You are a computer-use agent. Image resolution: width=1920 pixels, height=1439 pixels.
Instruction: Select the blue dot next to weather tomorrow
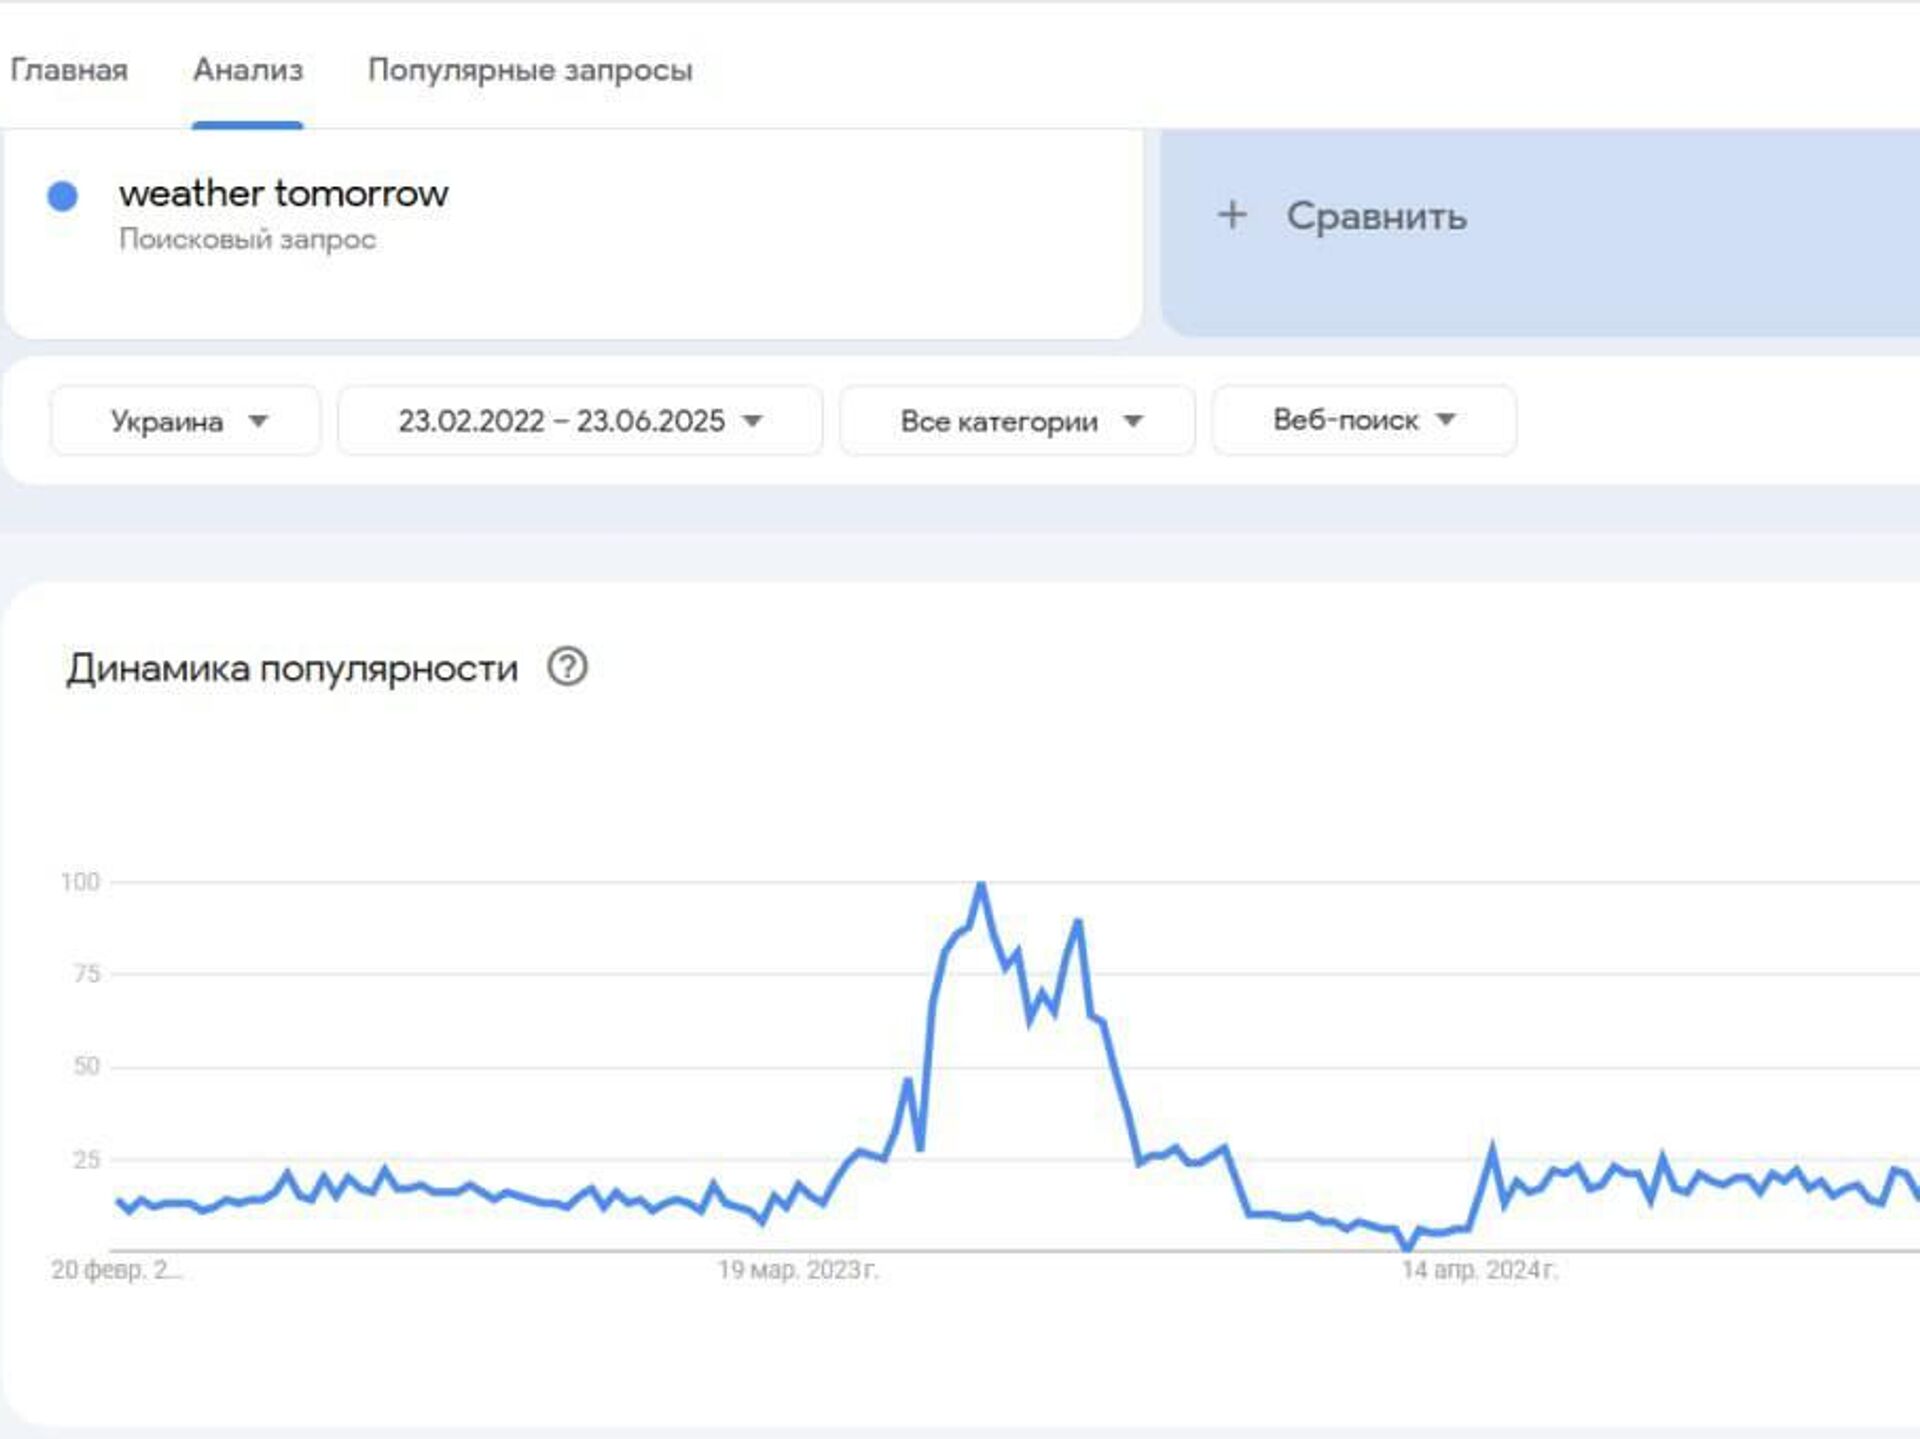(x=63, y=196)
